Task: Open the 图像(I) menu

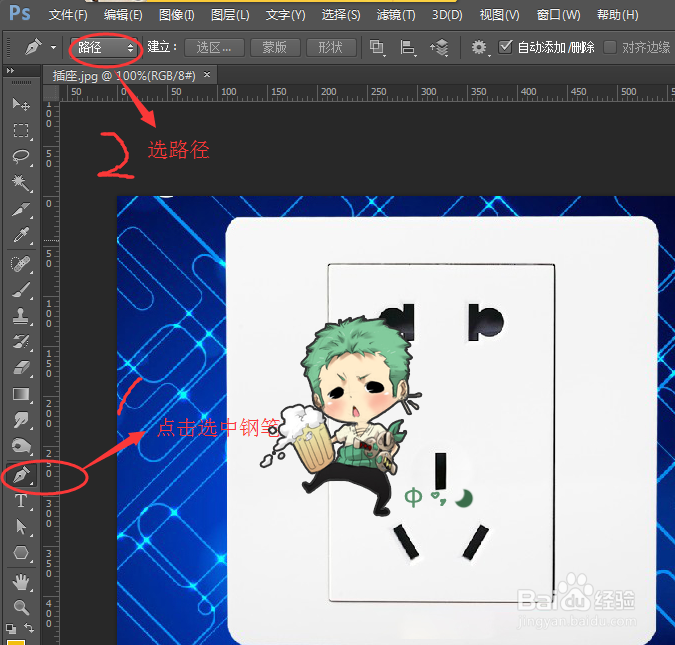Action: 176,15
